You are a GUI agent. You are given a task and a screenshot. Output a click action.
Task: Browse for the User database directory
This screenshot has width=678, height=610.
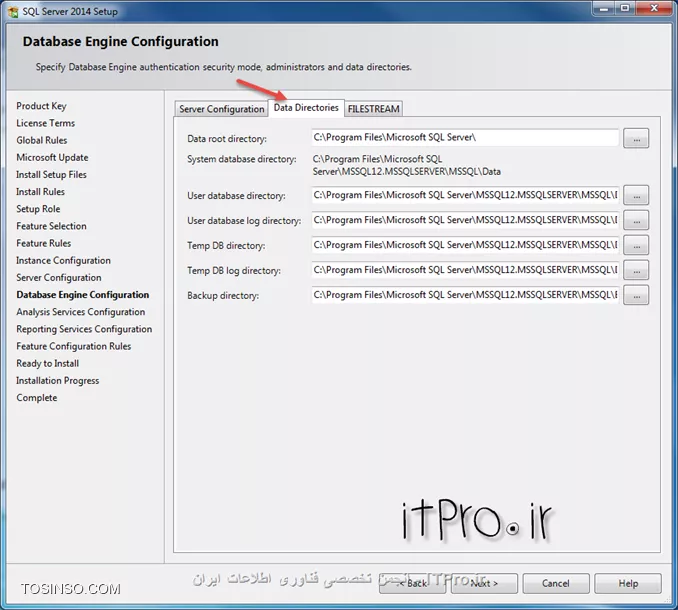(636, 195)
